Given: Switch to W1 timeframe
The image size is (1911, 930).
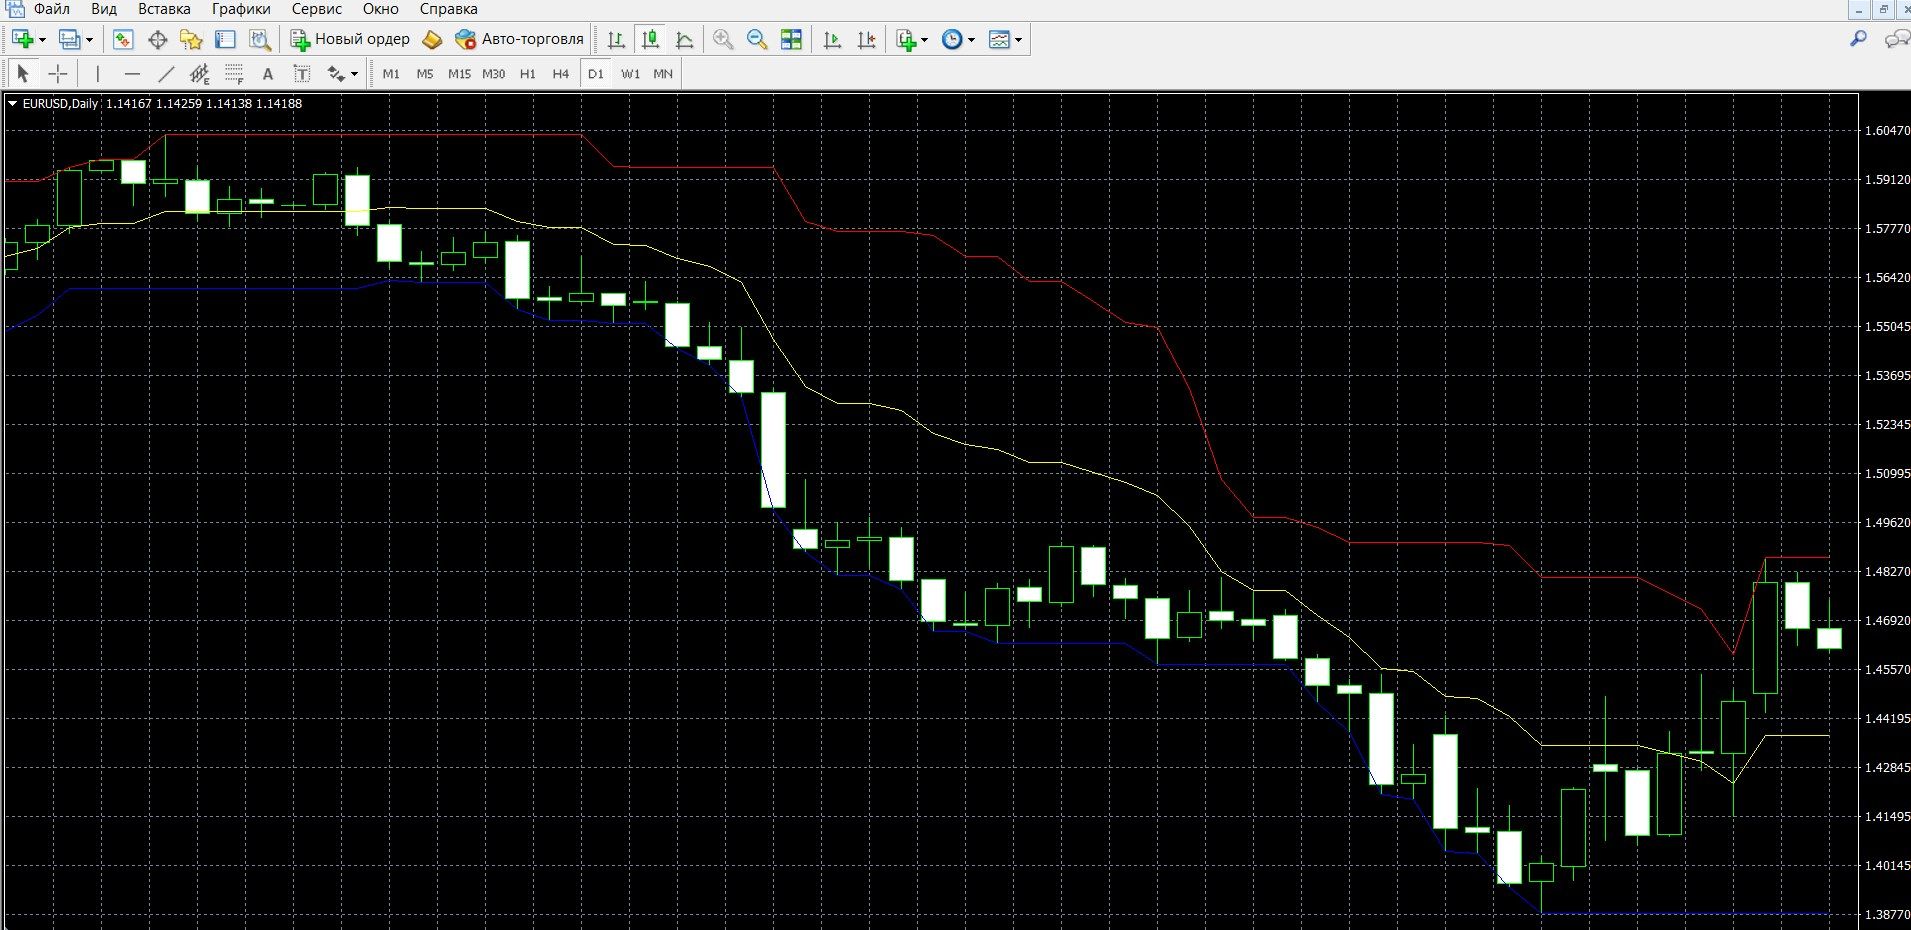Looking at the screenshot, I should pyautogui.click(x=630, y=74).
